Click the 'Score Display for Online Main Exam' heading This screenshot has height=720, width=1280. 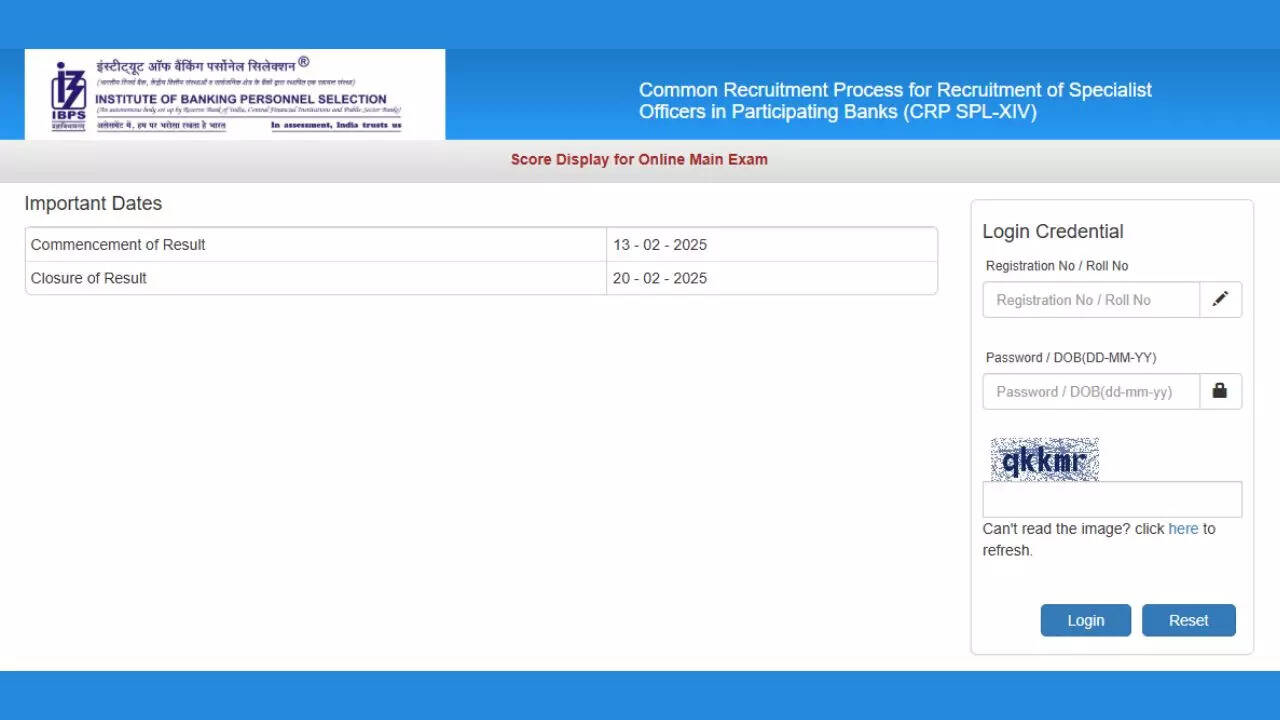coord(639,160)
